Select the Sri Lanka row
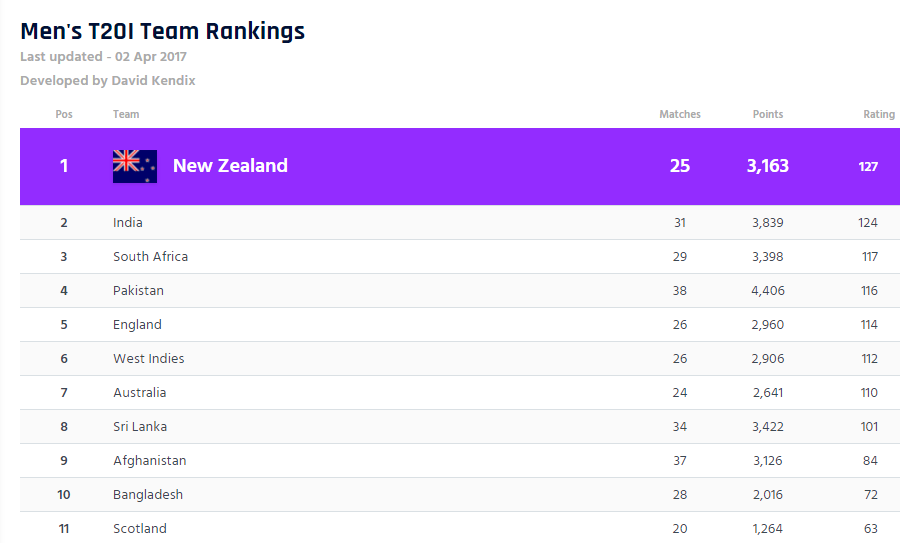Viewport: 905px width, 543px height. point(140,427)
